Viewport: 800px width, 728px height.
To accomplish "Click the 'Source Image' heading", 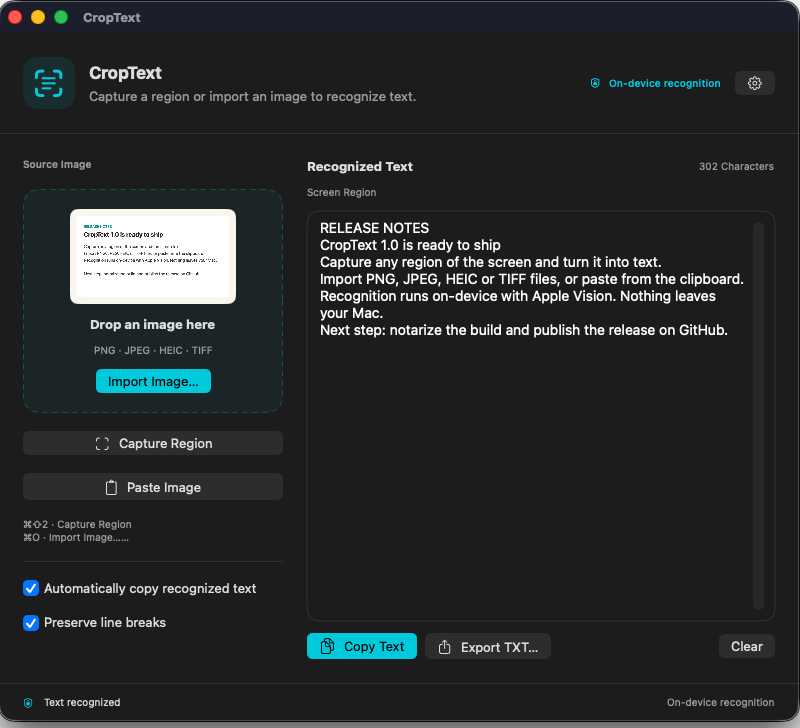I will (x=57, y=164).
